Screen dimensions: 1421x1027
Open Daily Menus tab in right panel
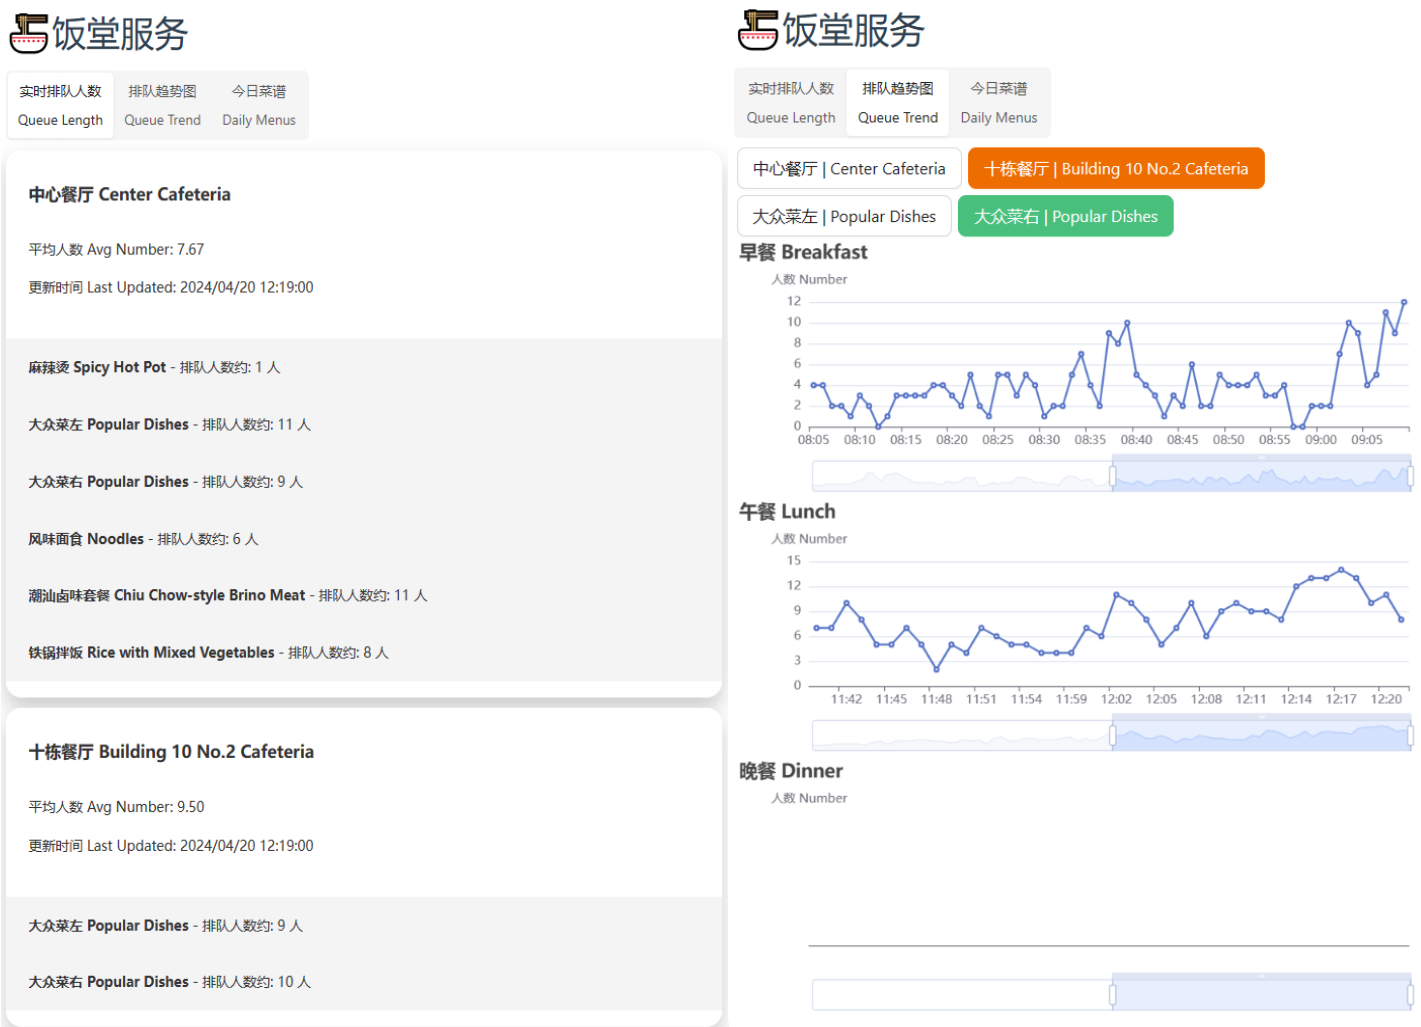pos(999,102)
